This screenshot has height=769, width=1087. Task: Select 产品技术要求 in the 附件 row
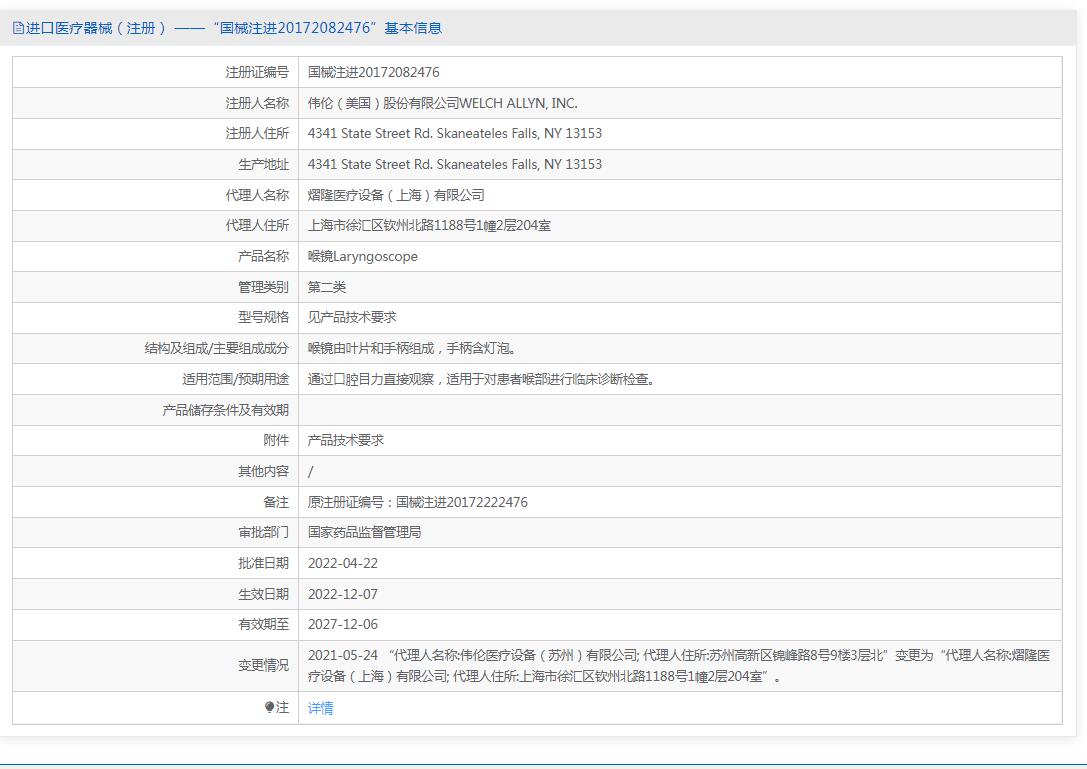point(345,440)
